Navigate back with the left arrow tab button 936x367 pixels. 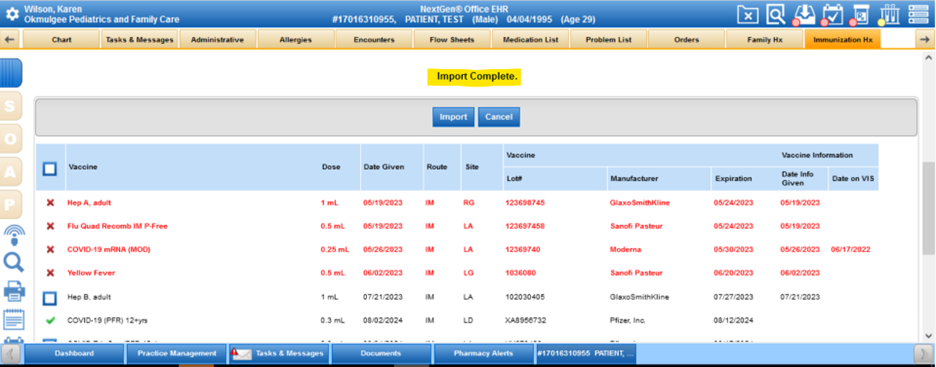coord(10,40)
